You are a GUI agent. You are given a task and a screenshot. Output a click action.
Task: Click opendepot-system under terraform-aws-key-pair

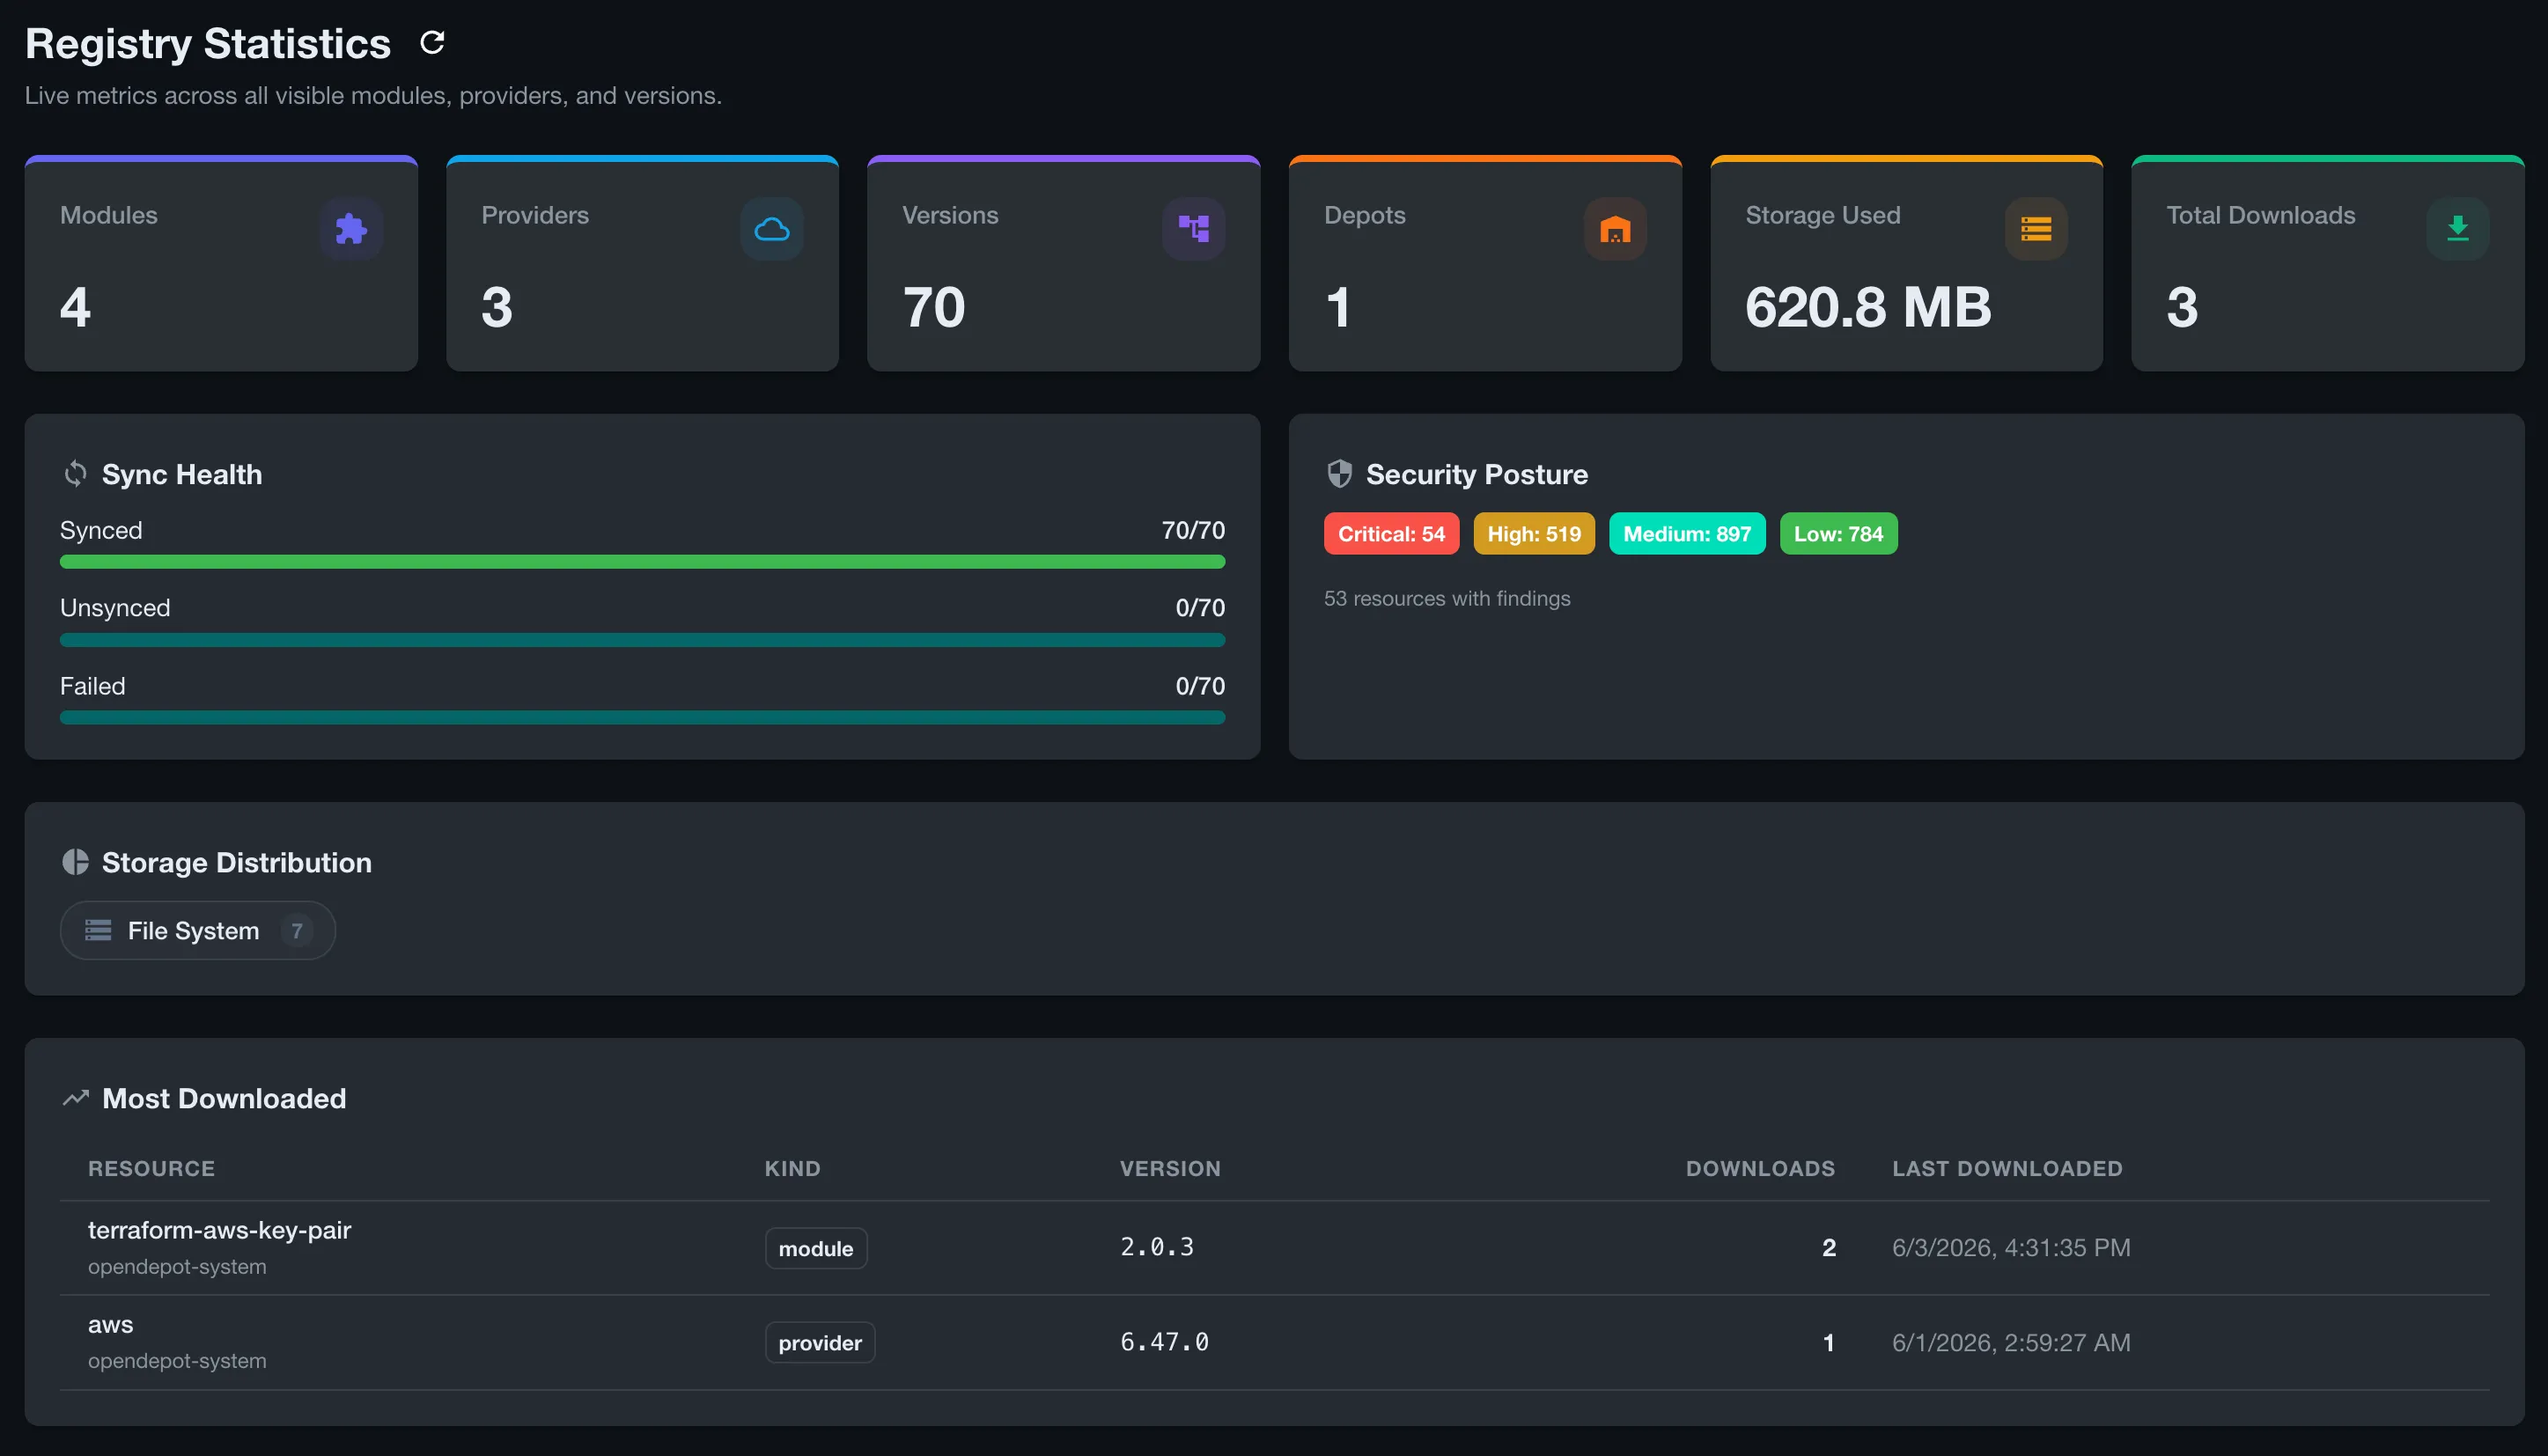pyautogui.click(x=177, y=1266)
